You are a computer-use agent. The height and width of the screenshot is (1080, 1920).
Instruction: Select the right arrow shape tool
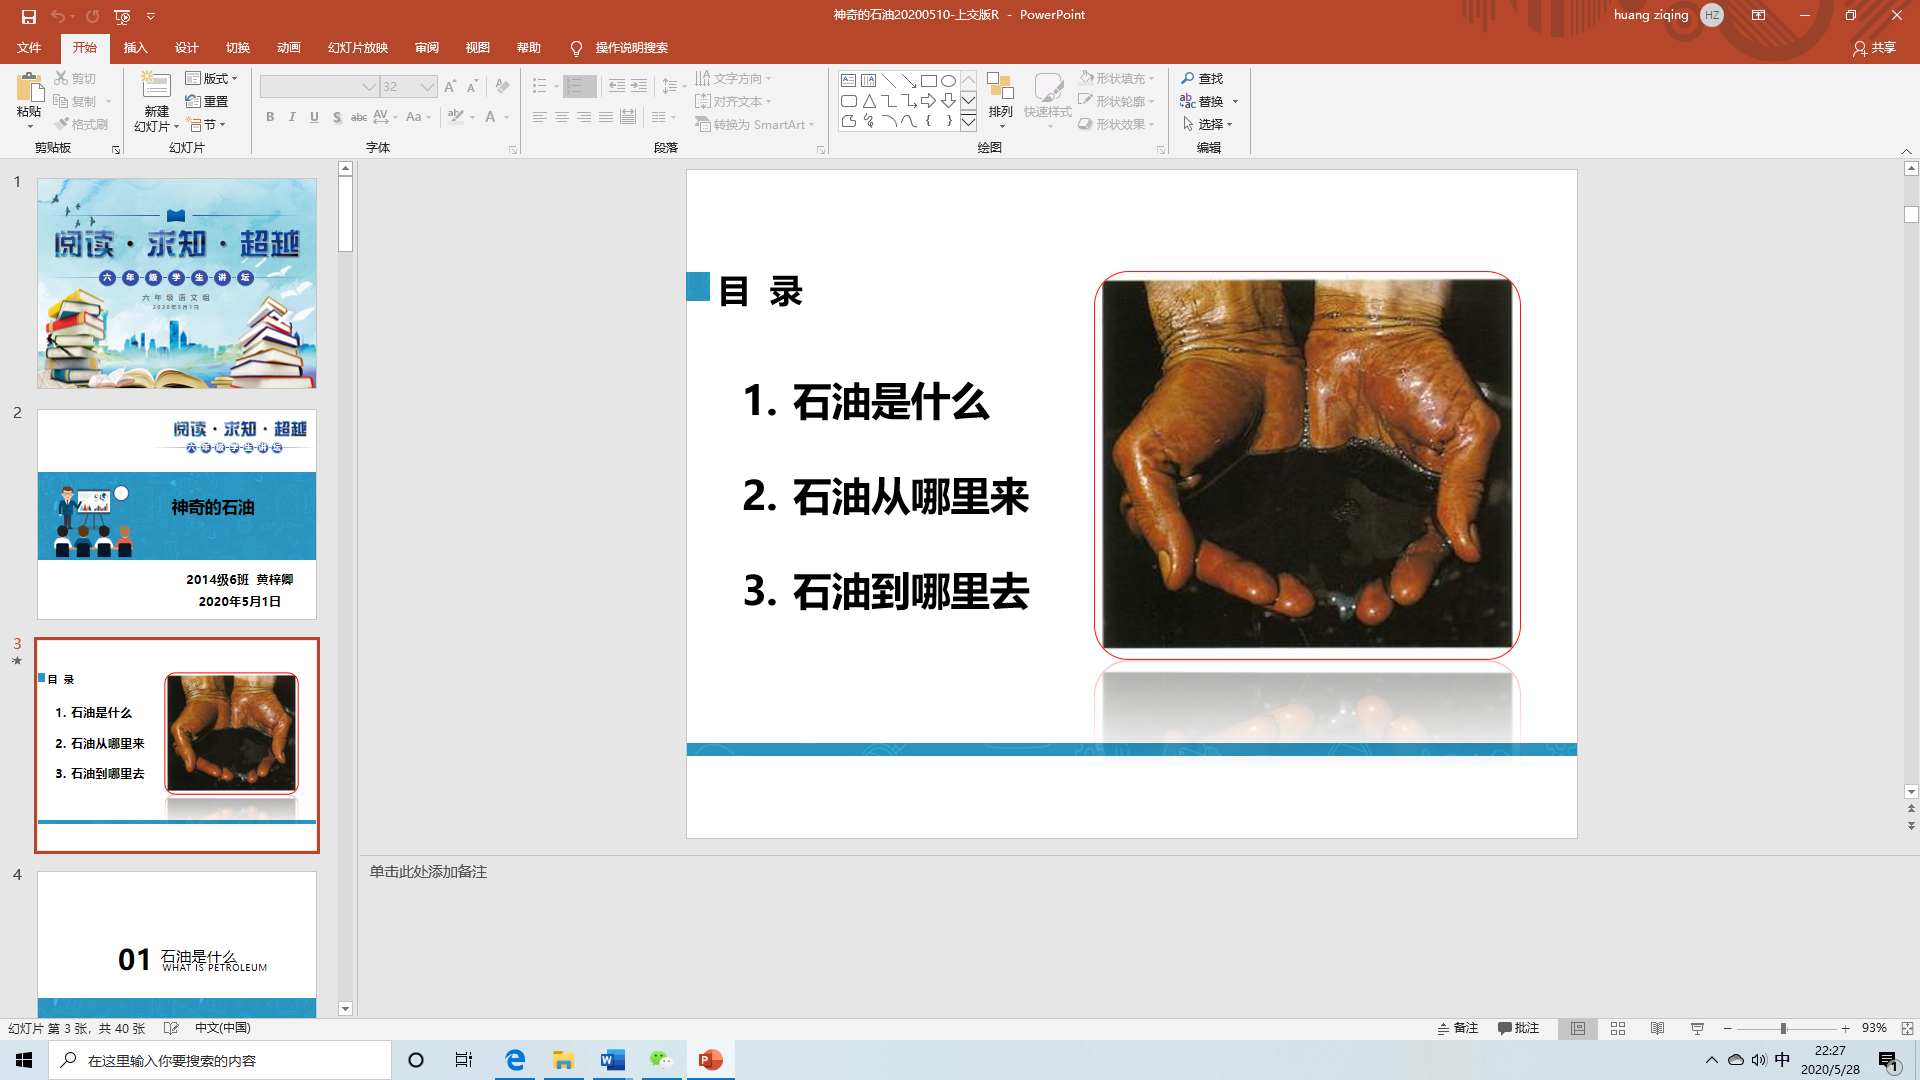tap(928, 101)
